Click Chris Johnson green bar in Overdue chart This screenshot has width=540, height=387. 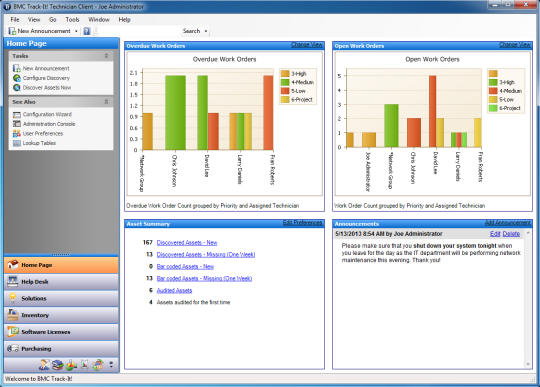[x=175, y=113]
